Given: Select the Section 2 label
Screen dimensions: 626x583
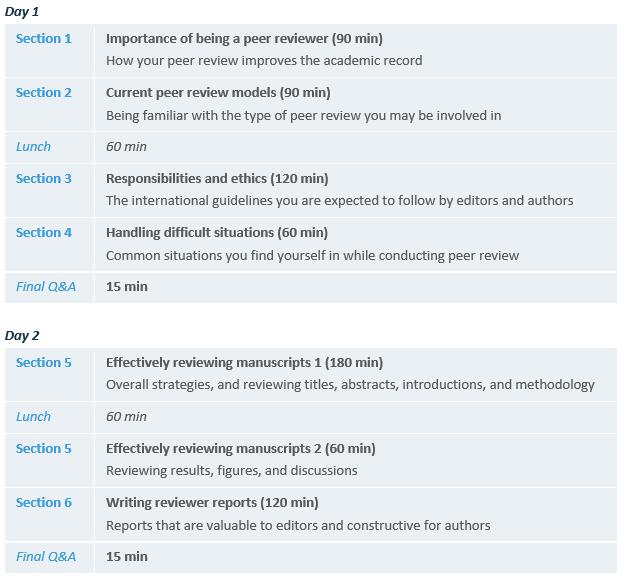Looking at the screenshot, I should 44,93.
